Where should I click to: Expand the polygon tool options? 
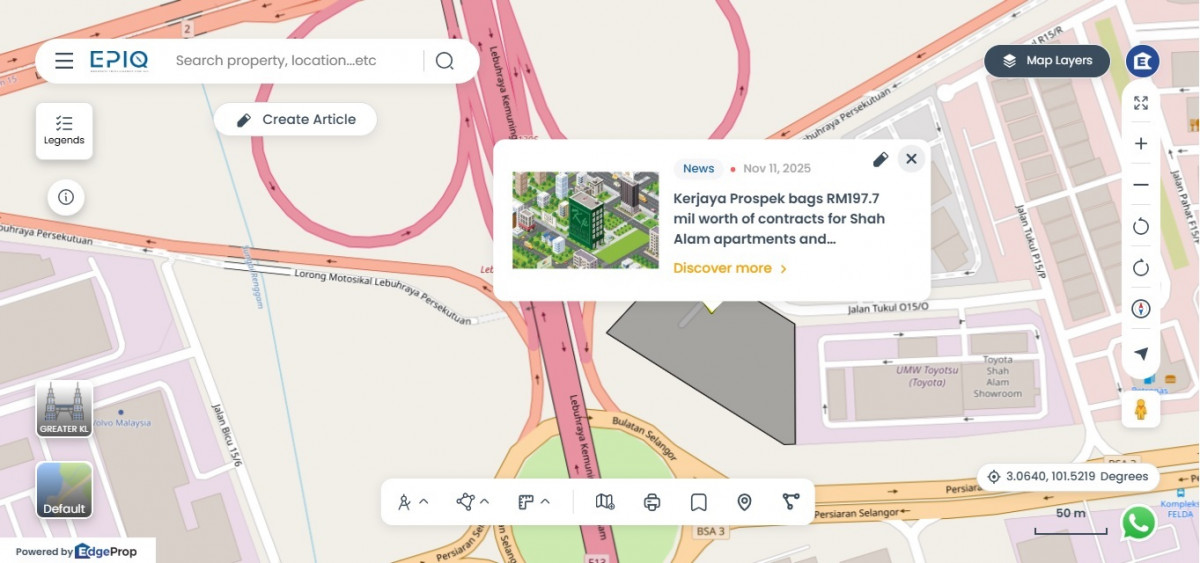point(485,501)
